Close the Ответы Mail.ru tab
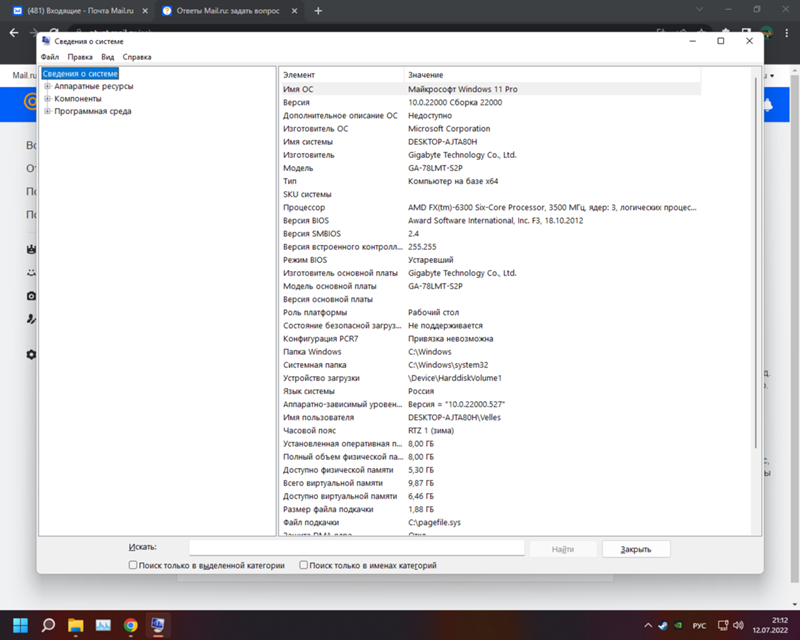The height and width of the screenshot is (640, 800). [294, 11]
